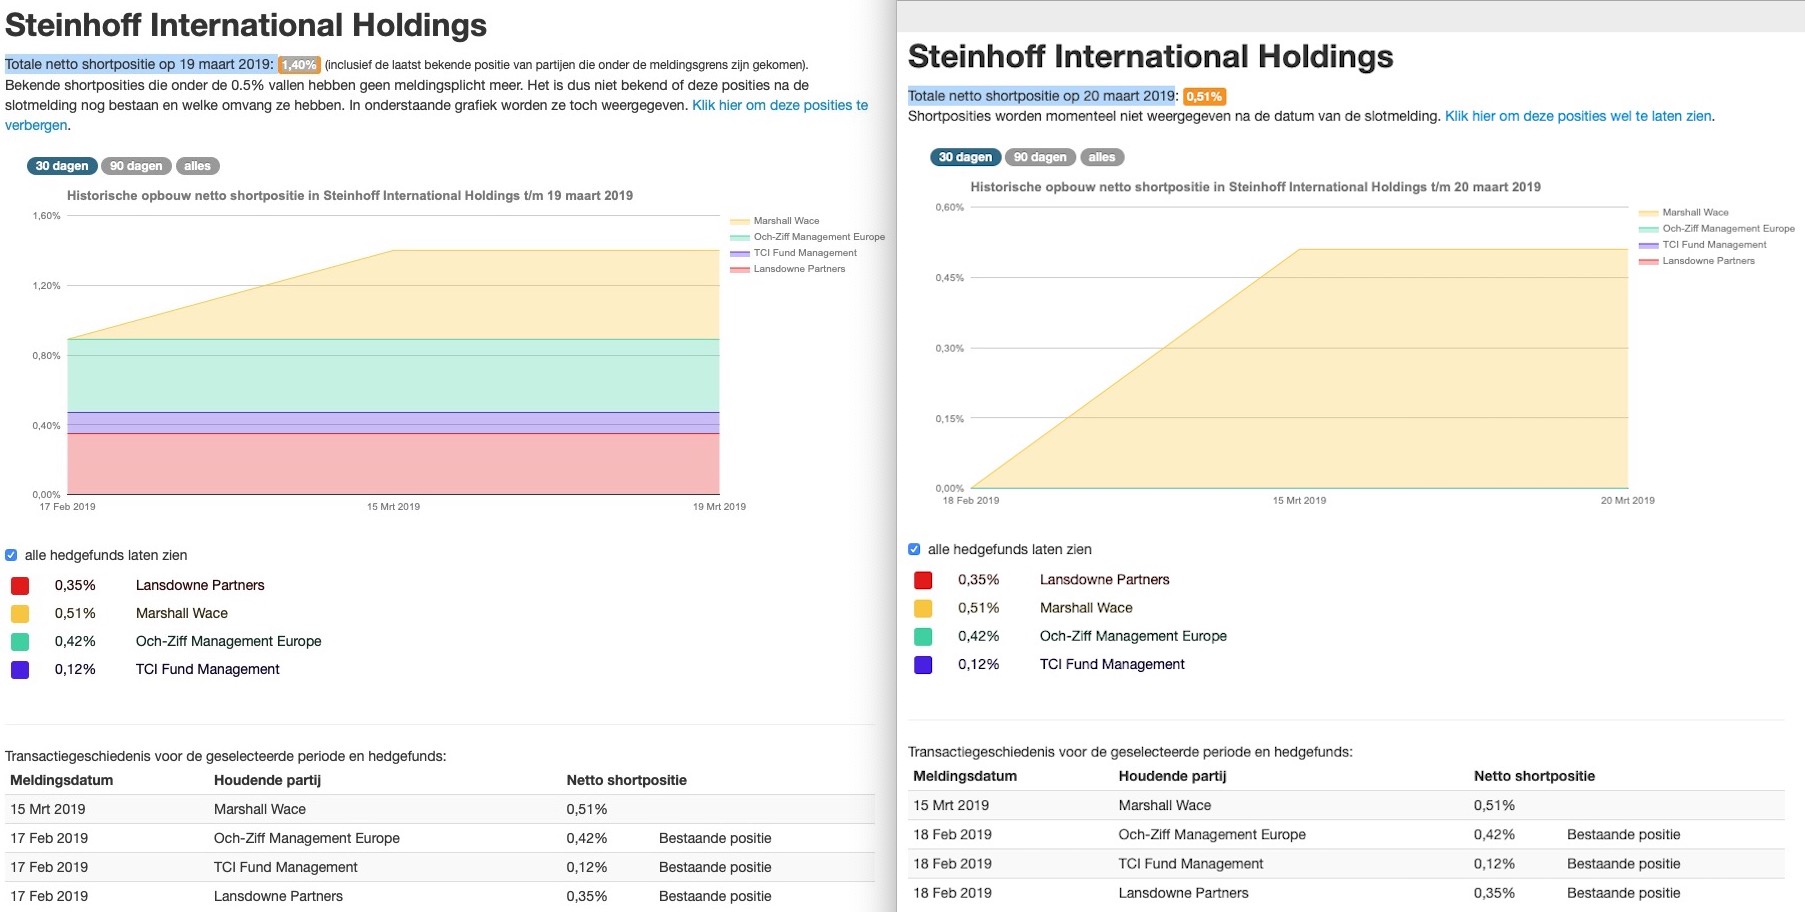The image size is (1805, 912).
Task: Click the yellow Marshall Wace color swatch
Action: pyautogui.click(x=19, y=612)
